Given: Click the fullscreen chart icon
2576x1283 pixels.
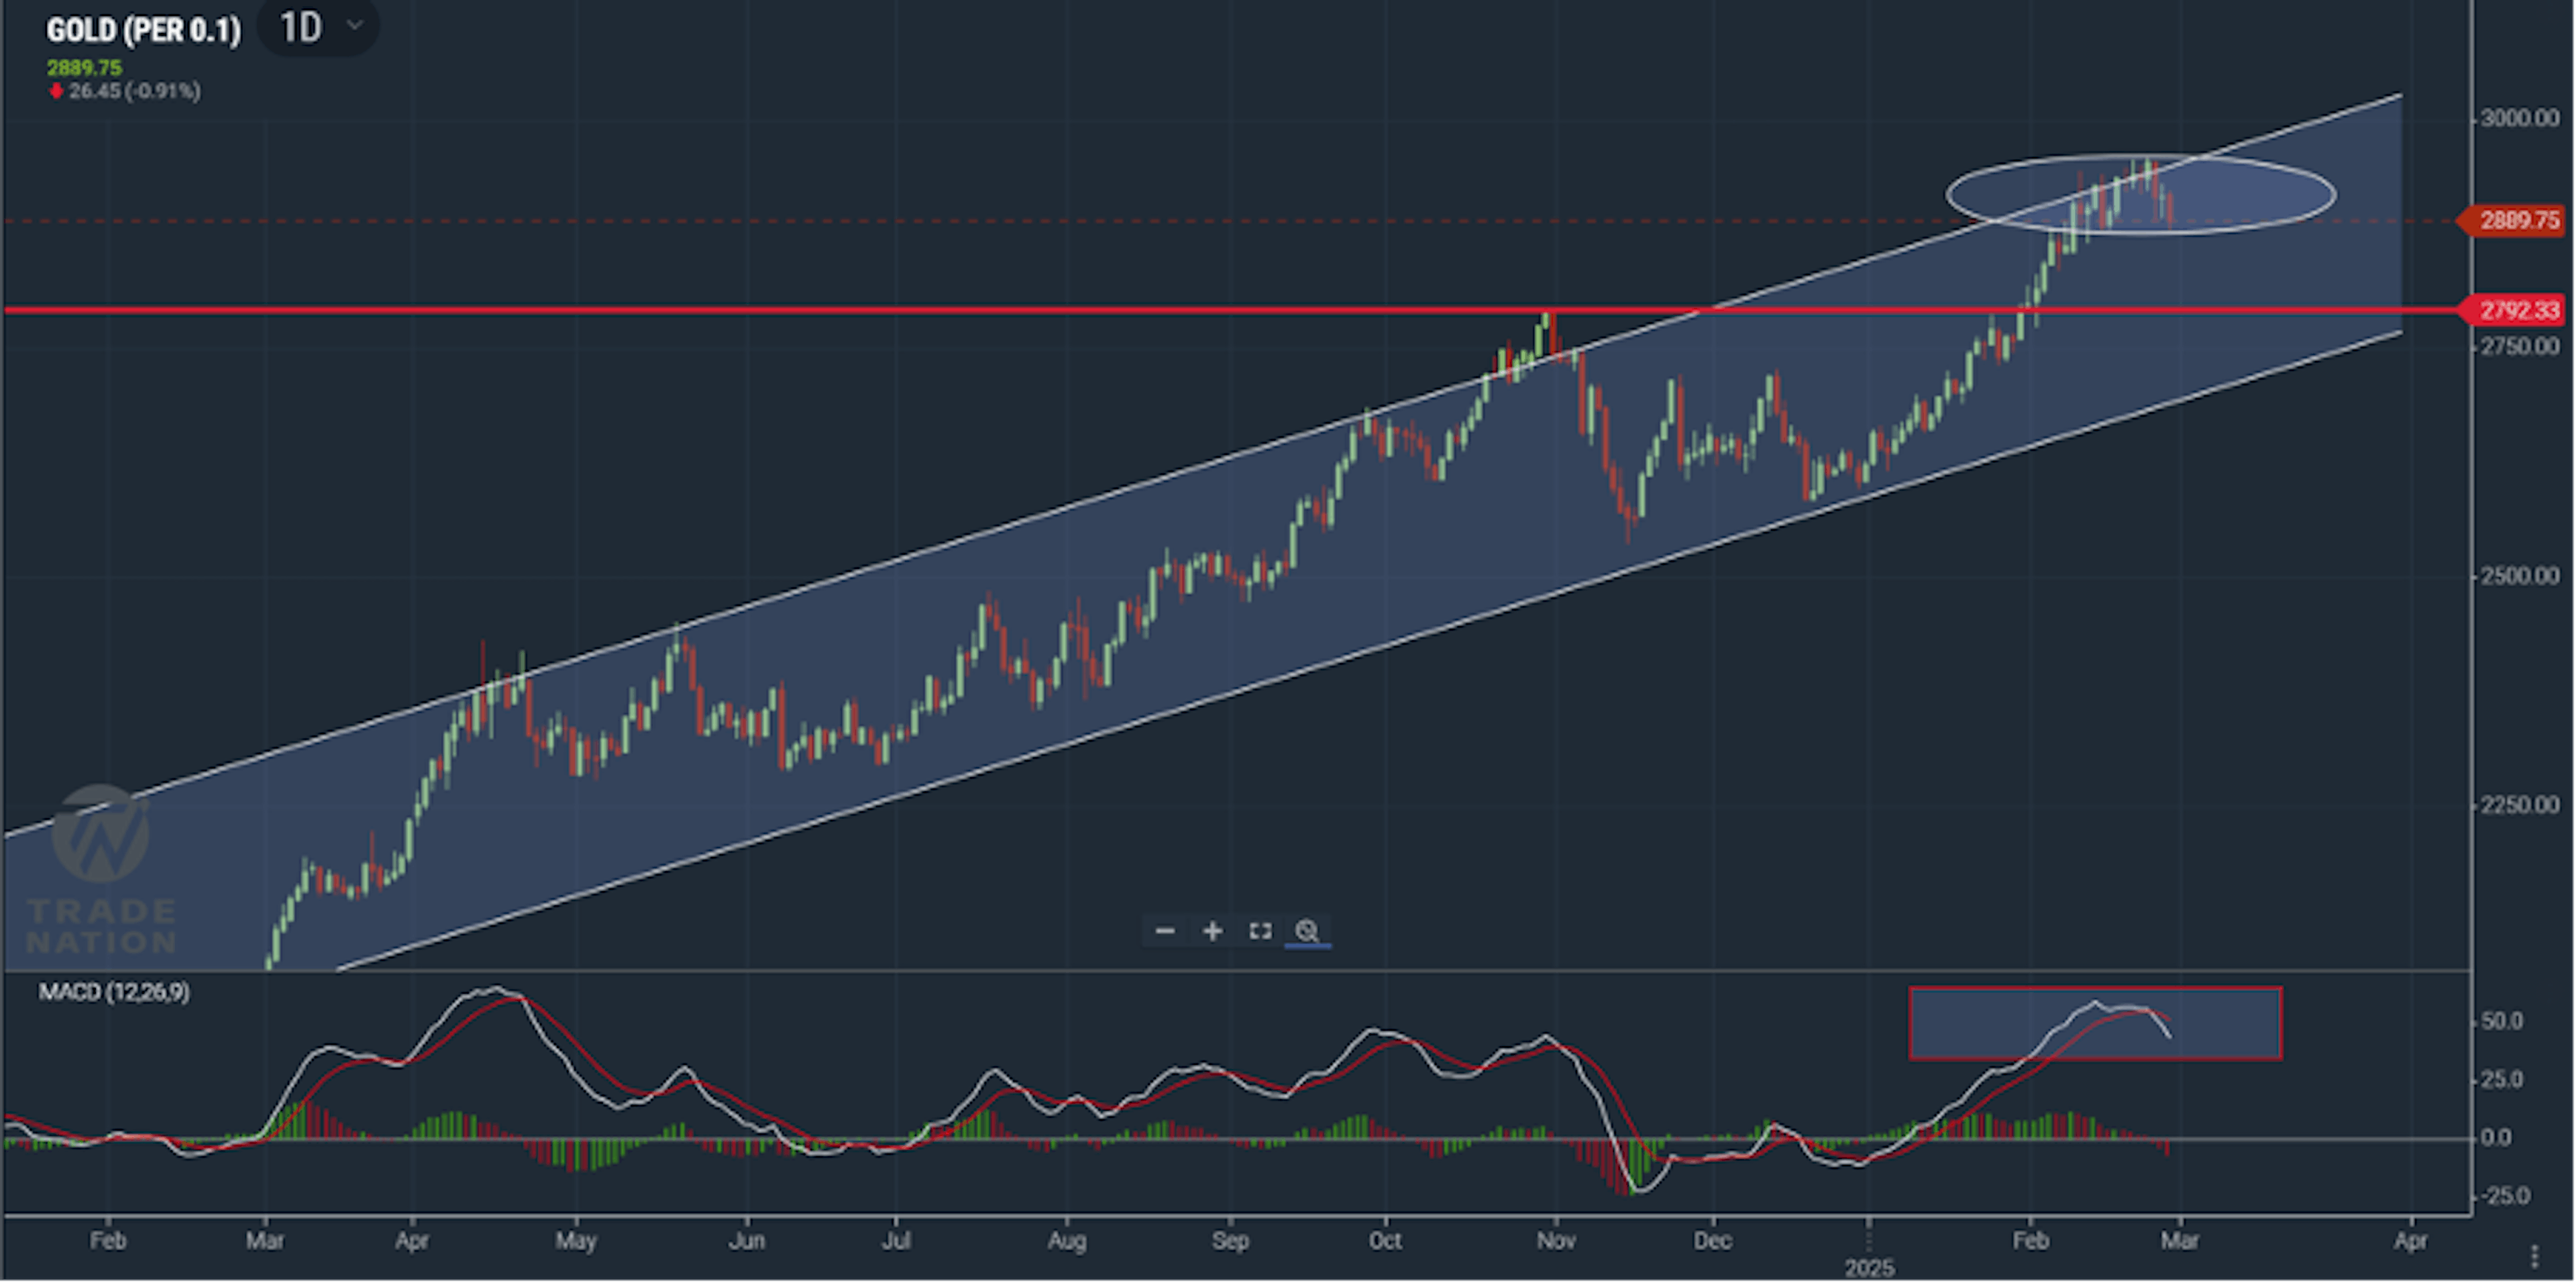Looking at the screenshot, I should pyautogui.click(x=1261, y=932).
